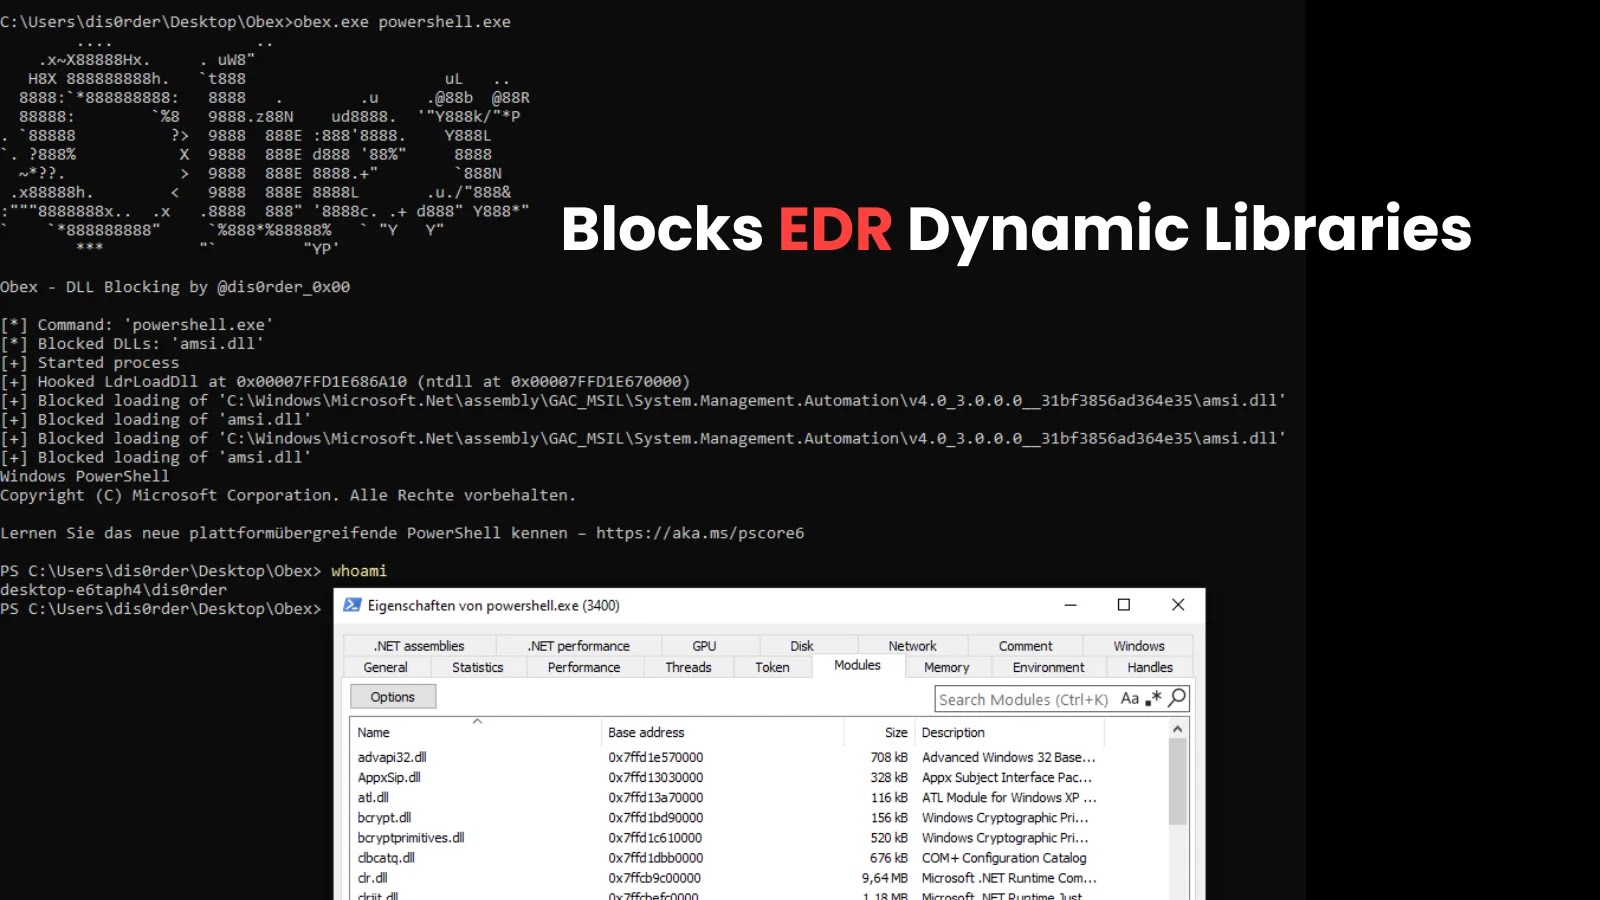Switch to the Handles tab

click(x=1150, y=667)
